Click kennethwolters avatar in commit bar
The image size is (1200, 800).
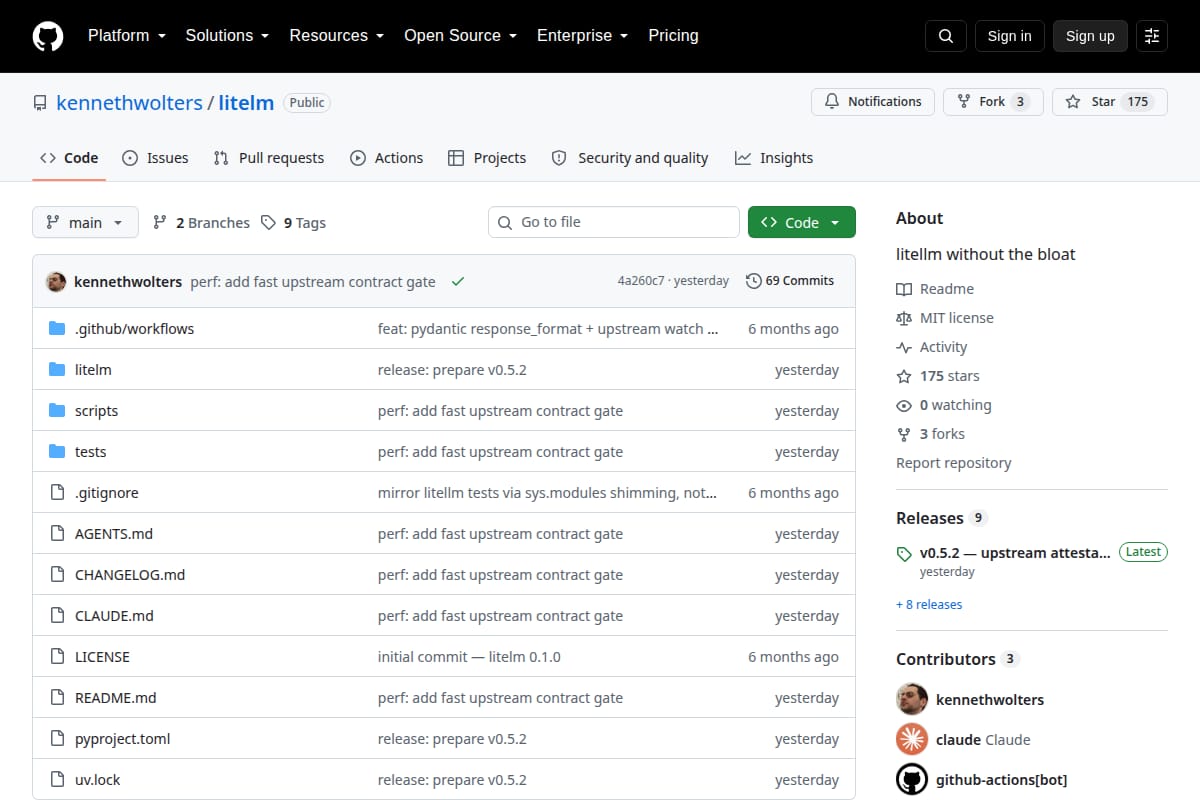(x=56, y=281)
